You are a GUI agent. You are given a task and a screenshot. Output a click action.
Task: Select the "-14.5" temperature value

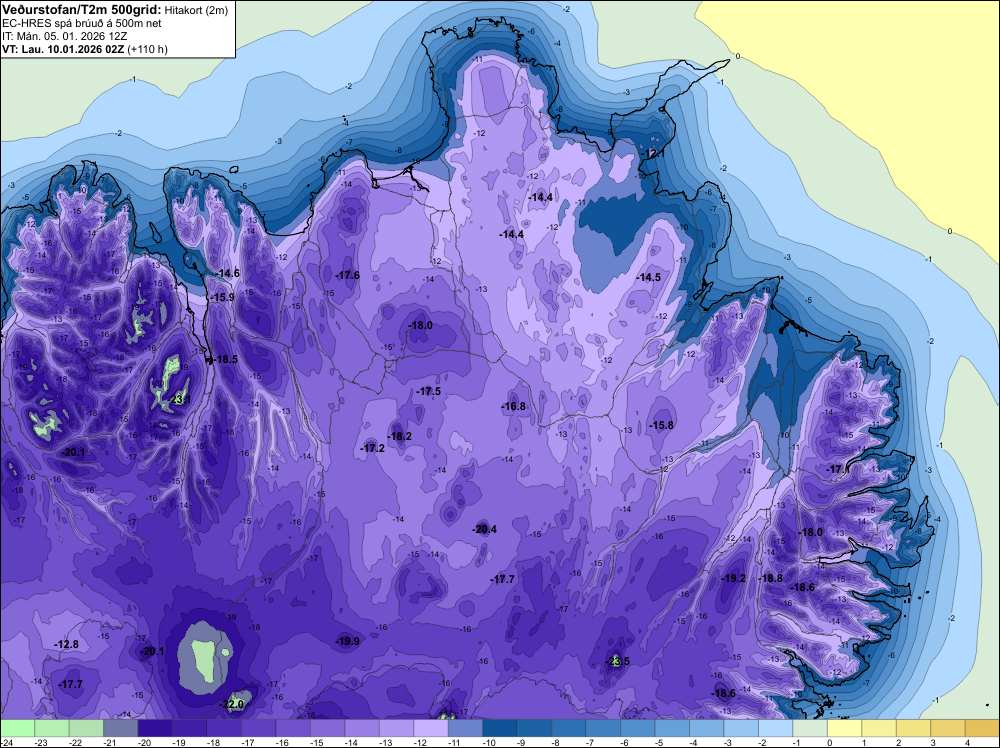click(649, 277)
